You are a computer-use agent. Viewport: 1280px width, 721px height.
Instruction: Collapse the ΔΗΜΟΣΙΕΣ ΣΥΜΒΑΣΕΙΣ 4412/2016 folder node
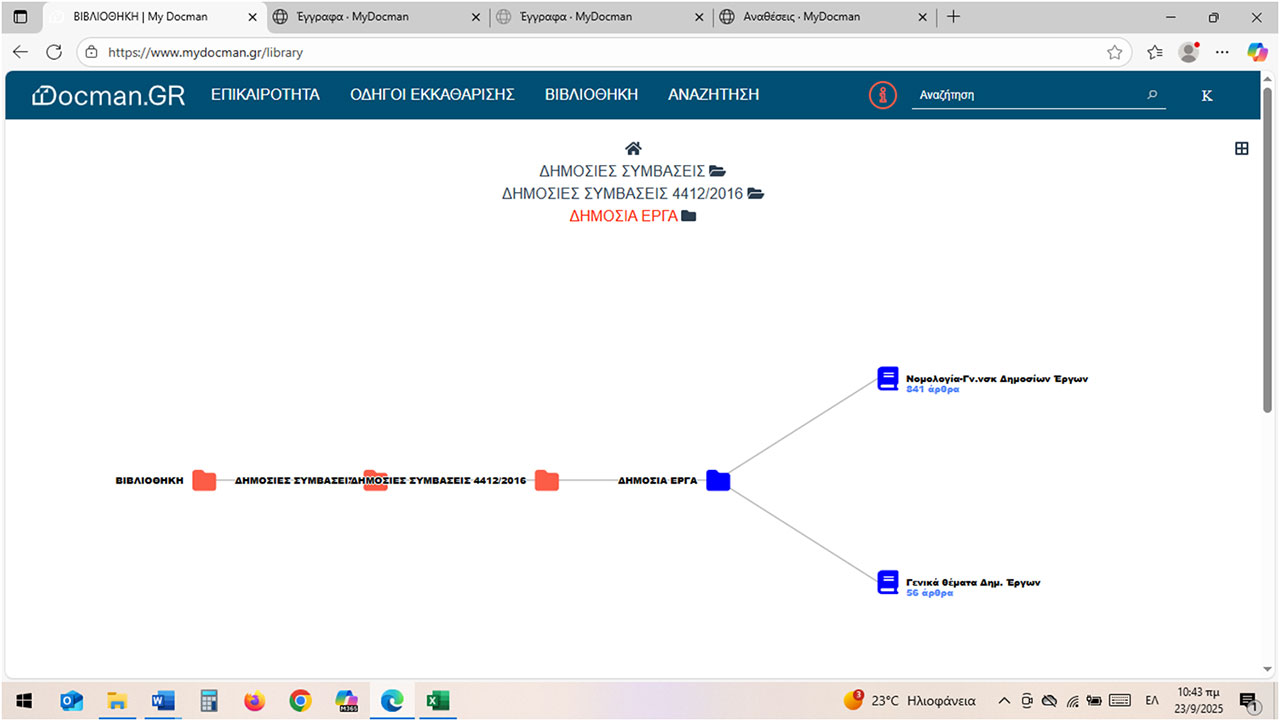[546, 481]
